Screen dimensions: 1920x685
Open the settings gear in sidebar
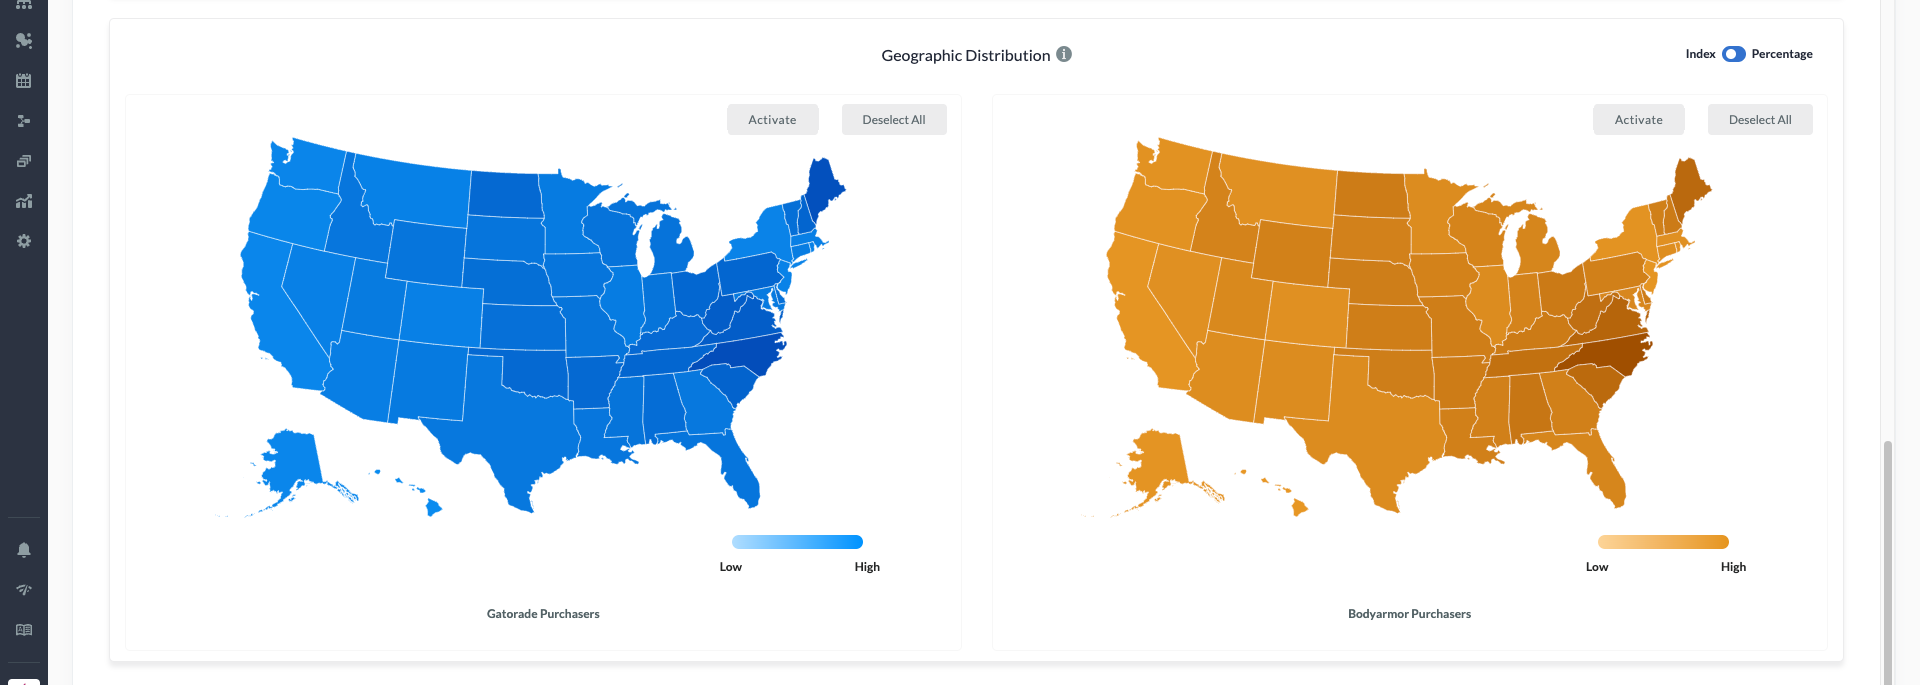24,241
